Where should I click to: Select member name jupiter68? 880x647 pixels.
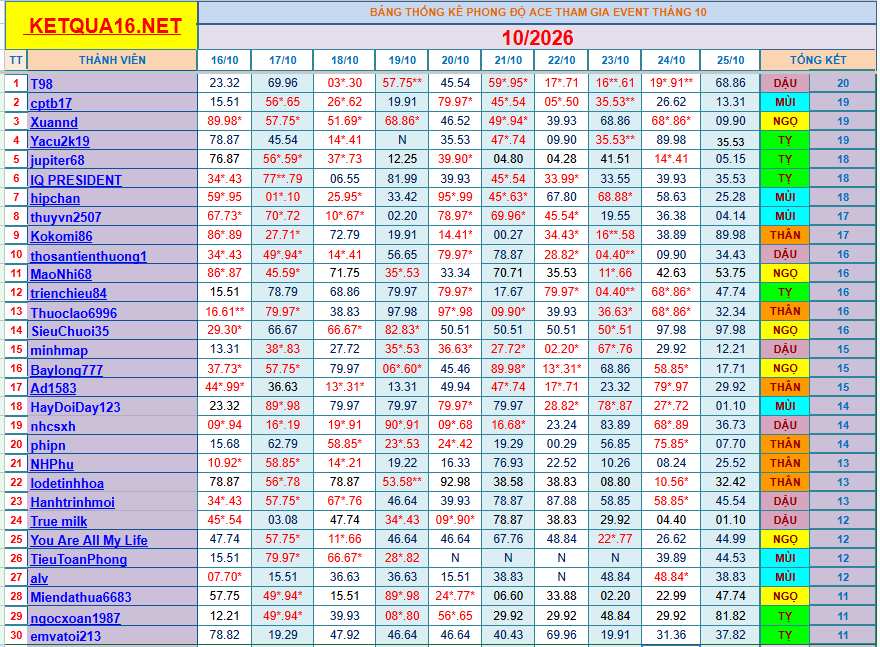tap(57, 160)
